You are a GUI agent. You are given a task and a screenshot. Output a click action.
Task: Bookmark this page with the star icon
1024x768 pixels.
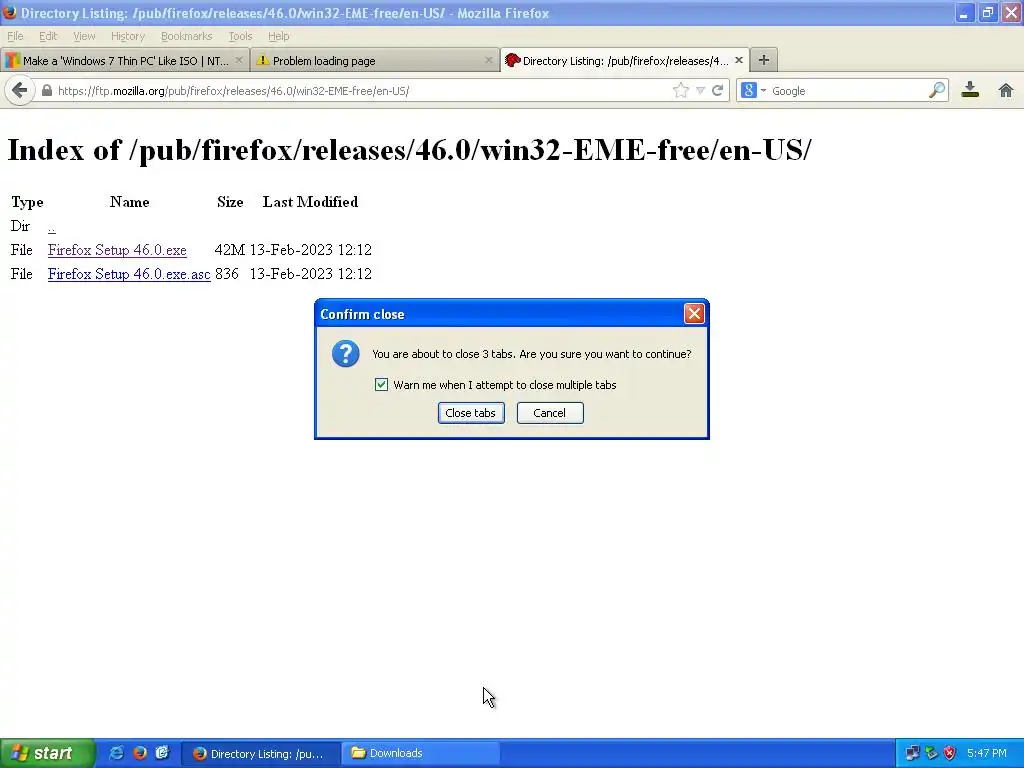(680, 91)
